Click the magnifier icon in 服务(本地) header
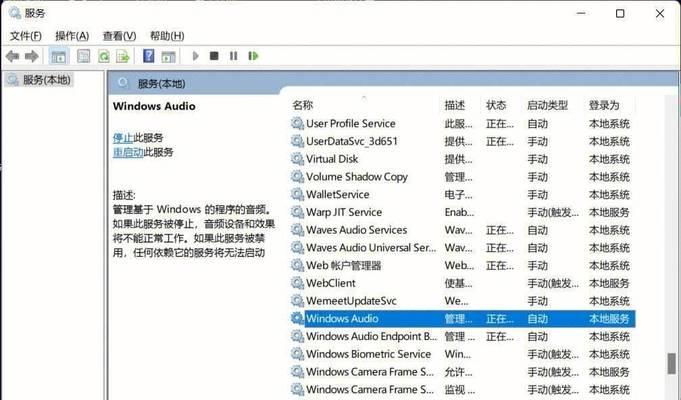The width and height of the screenshot is (681, 400). pyautogui.click(x=123, y=83)
